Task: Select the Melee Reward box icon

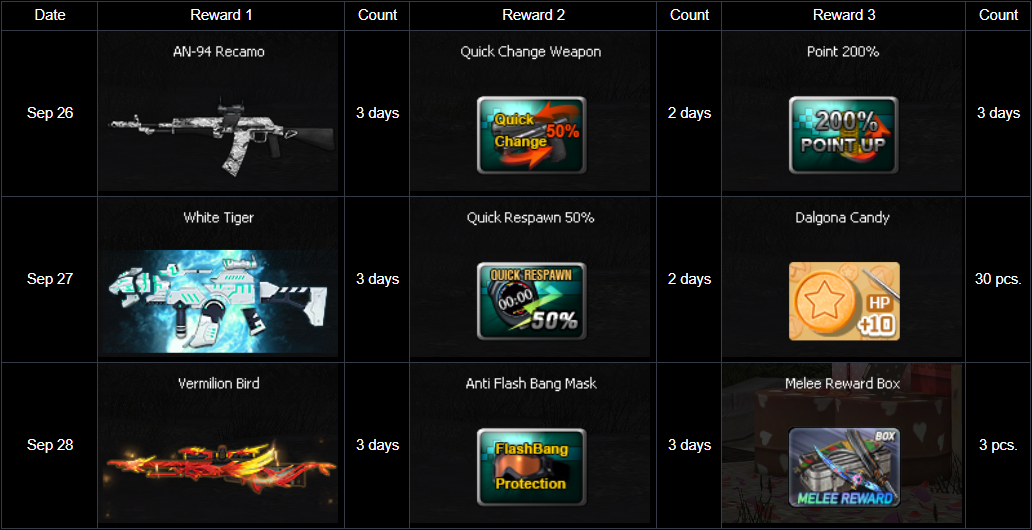Action: pos(844,467)
